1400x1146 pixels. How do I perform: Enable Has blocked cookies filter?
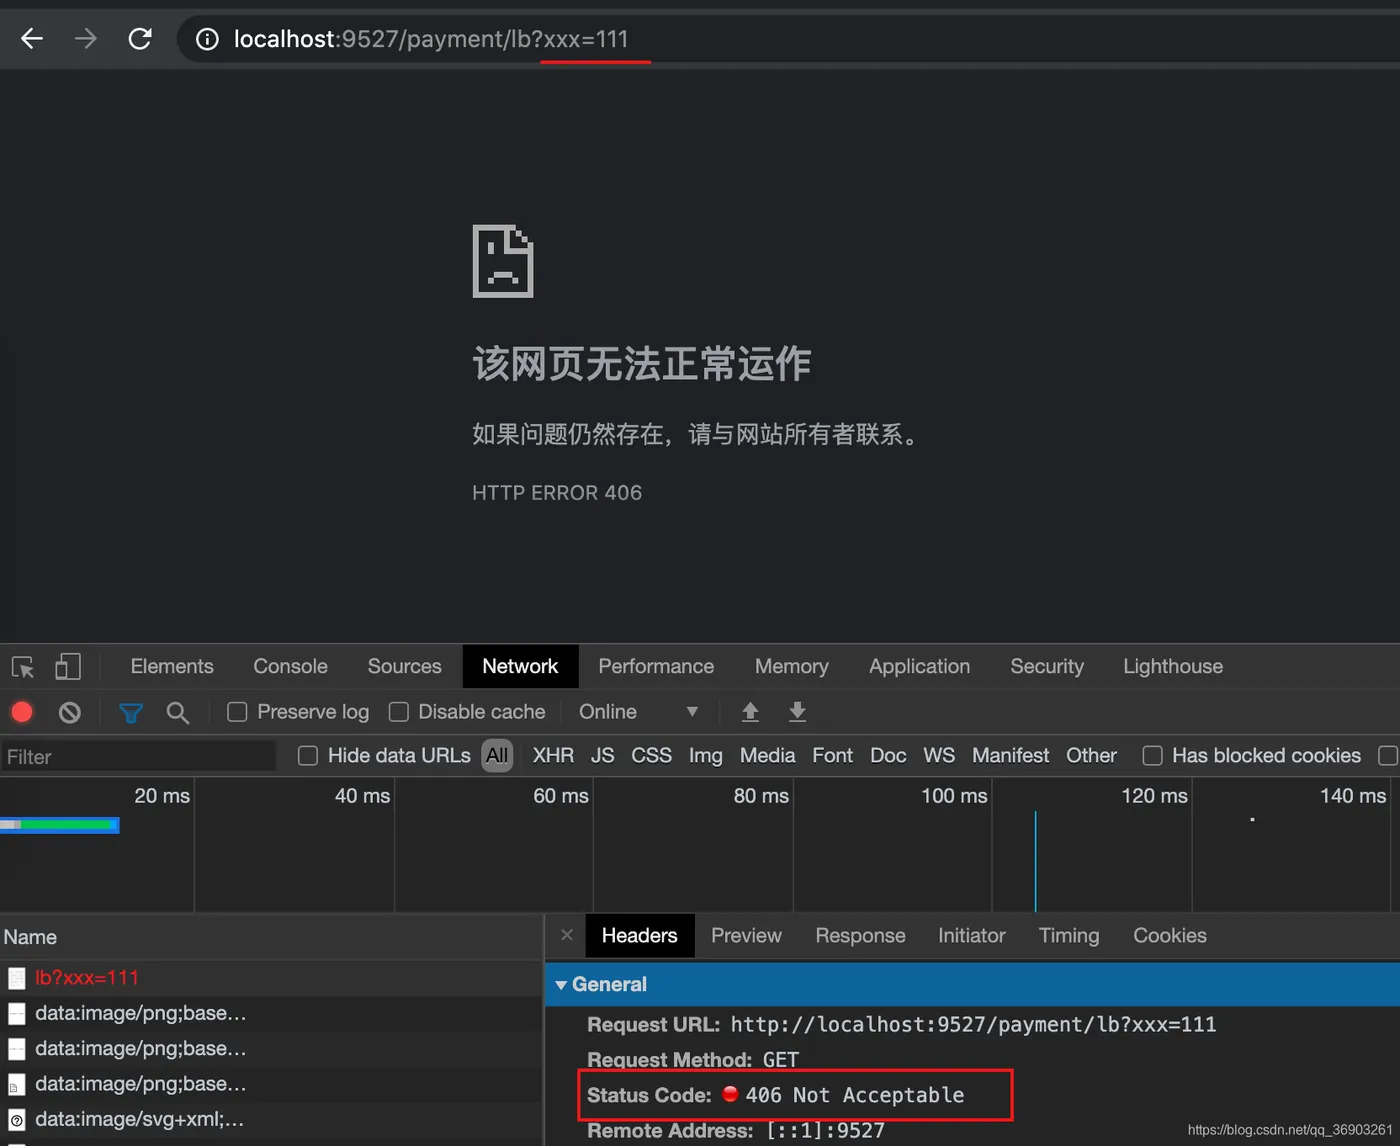[x=1153, y=756]
